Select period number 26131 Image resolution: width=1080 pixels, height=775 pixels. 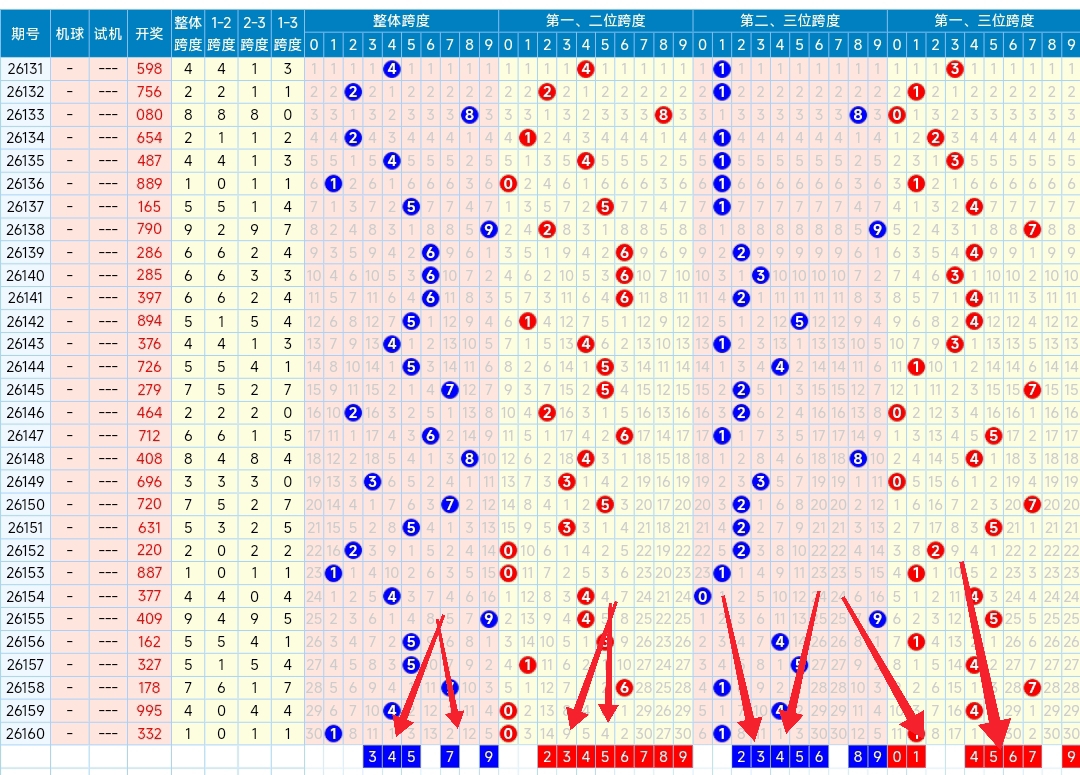(25, 69)
